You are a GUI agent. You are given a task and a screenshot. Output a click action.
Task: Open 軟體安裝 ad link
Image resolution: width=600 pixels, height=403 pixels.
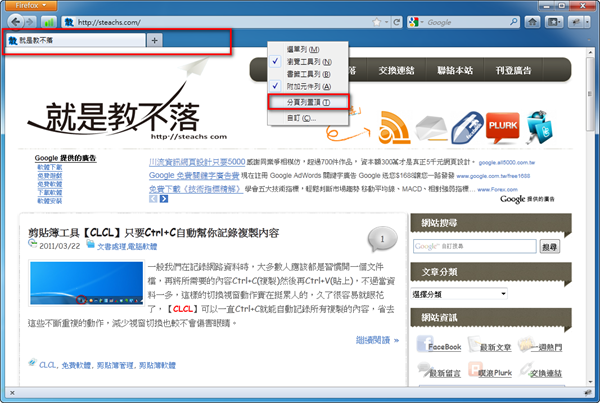point(49,201)
